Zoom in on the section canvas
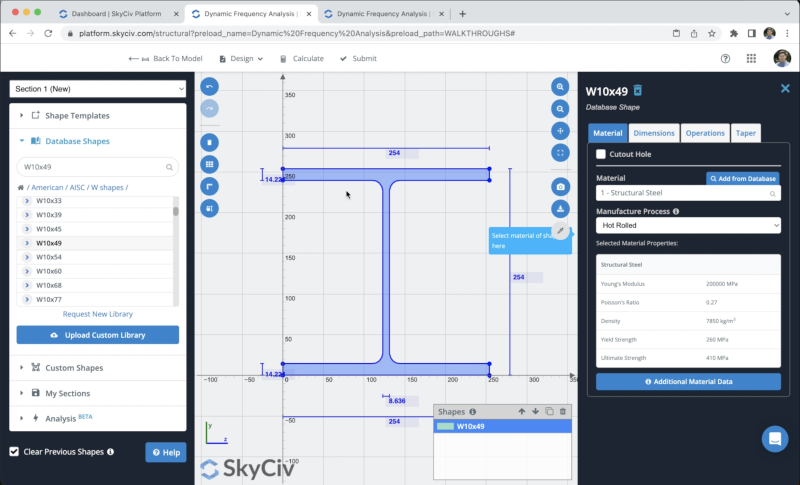Viewport: 800px width, 485px height. 560,87
